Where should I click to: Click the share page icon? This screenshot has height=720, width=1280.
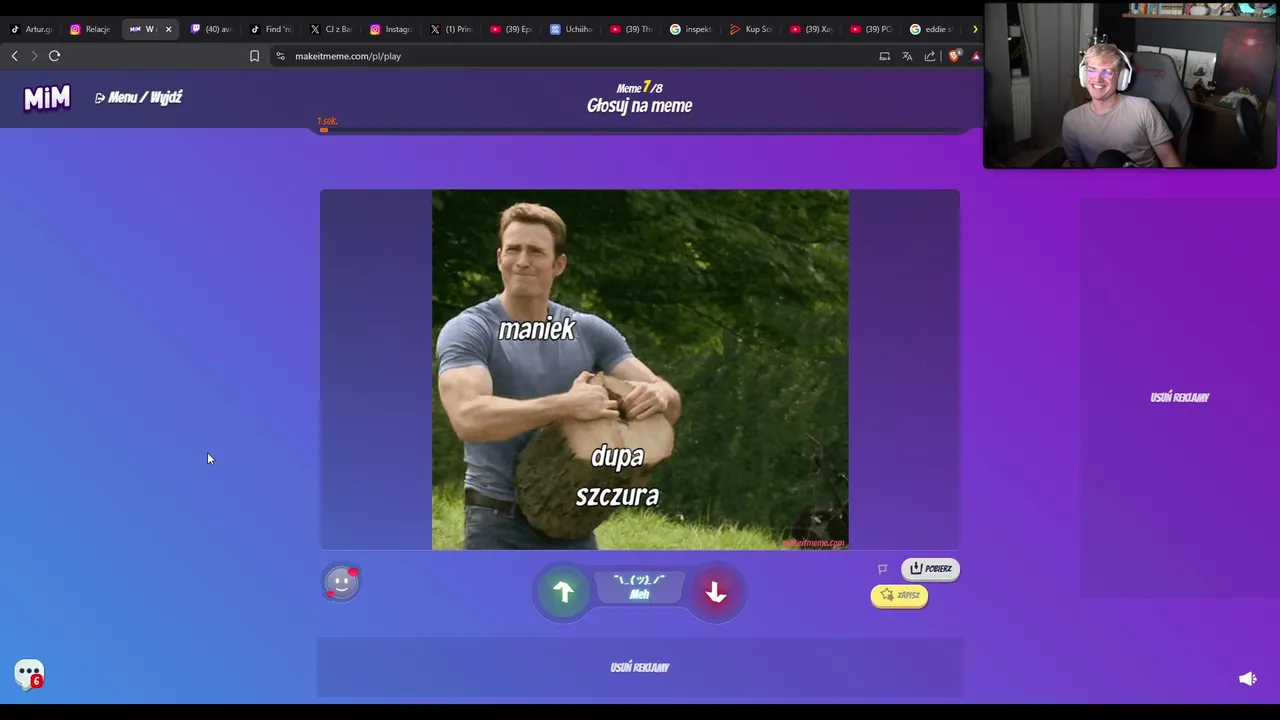(930, 56)
